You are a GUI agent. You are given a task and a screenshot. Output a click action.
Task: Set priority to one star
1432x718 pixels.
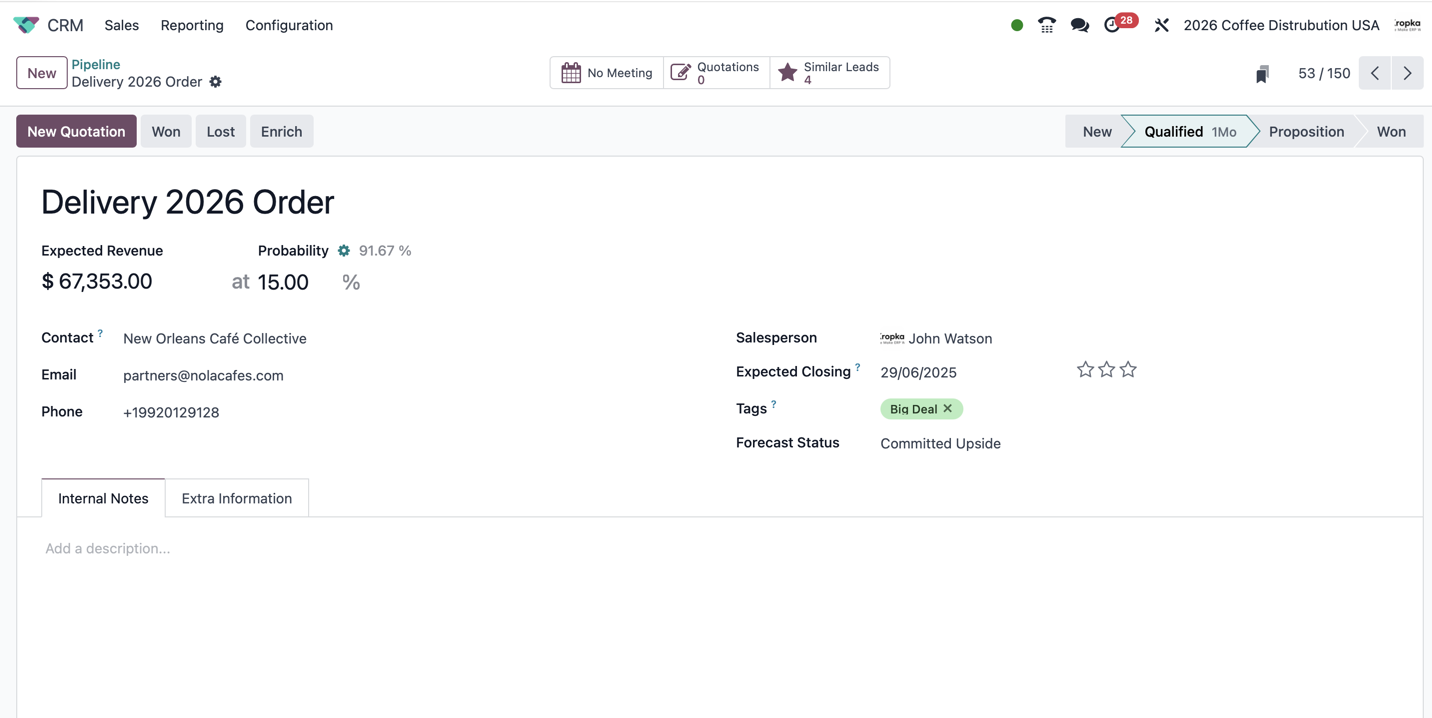coord(1085,370)
